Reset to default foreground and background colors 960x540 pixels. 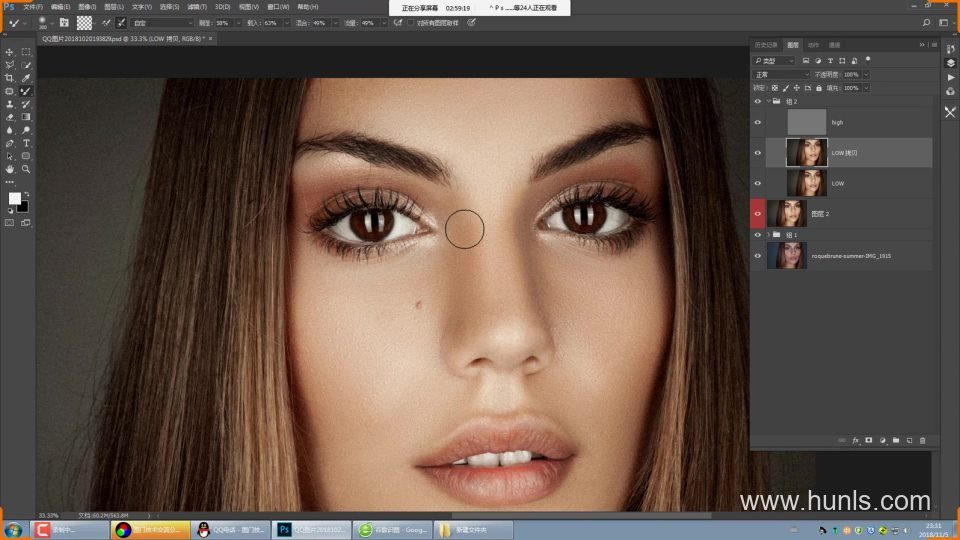(10, 211)
